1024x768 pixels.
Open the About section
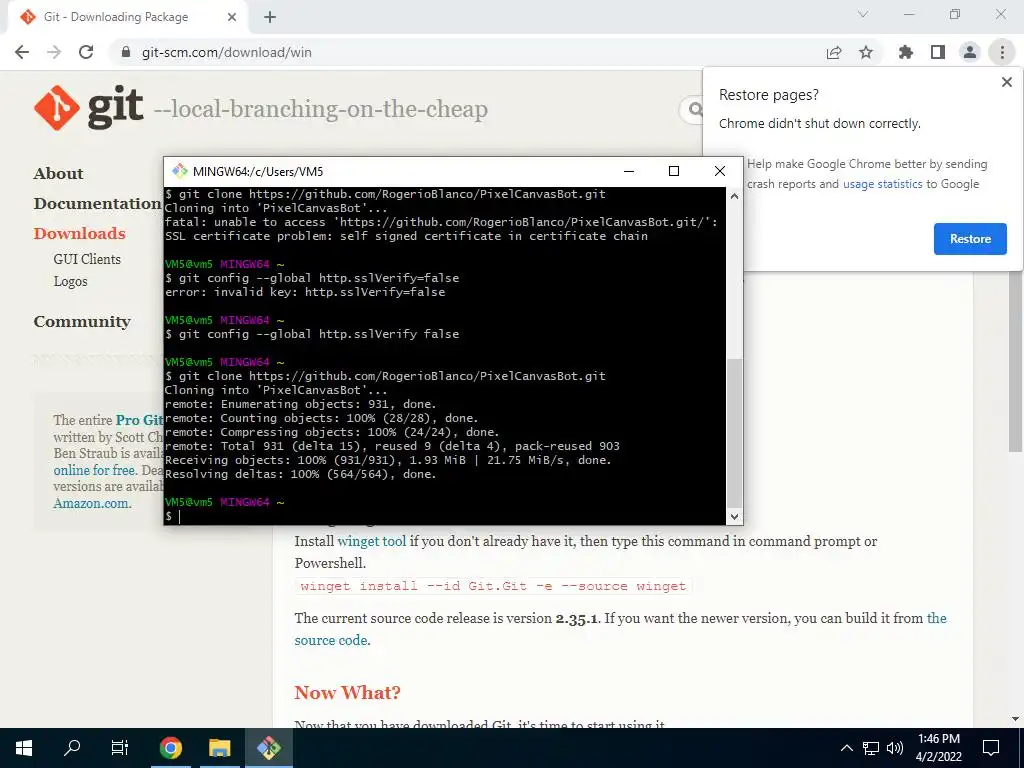58,174
